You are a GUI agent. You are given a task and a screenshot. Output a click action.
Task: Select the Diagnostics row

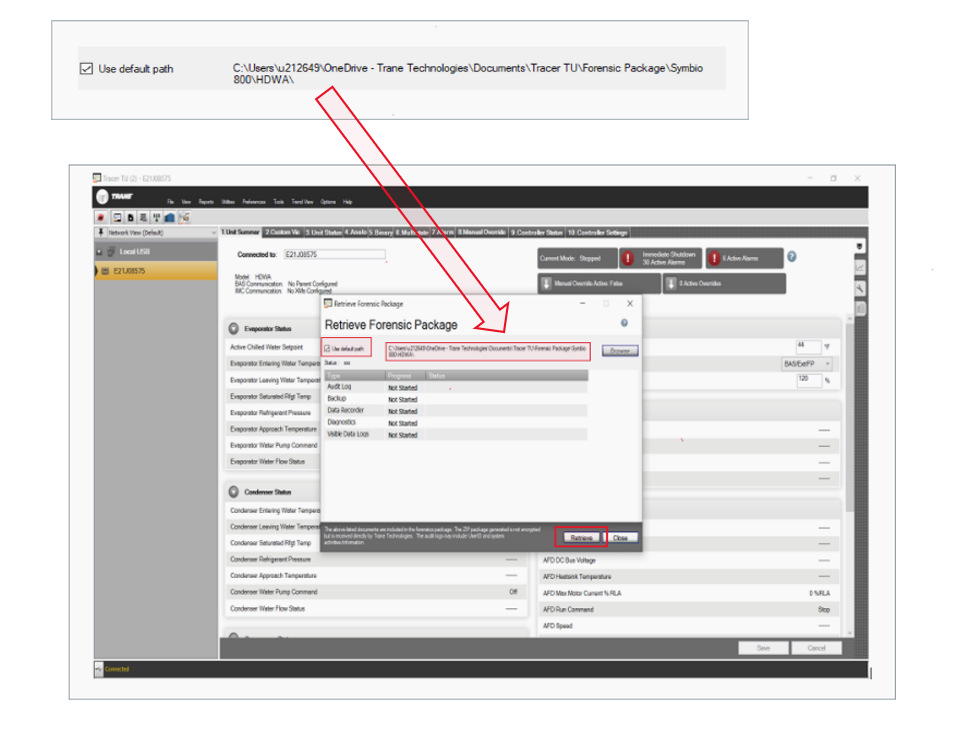pos(456,423)
